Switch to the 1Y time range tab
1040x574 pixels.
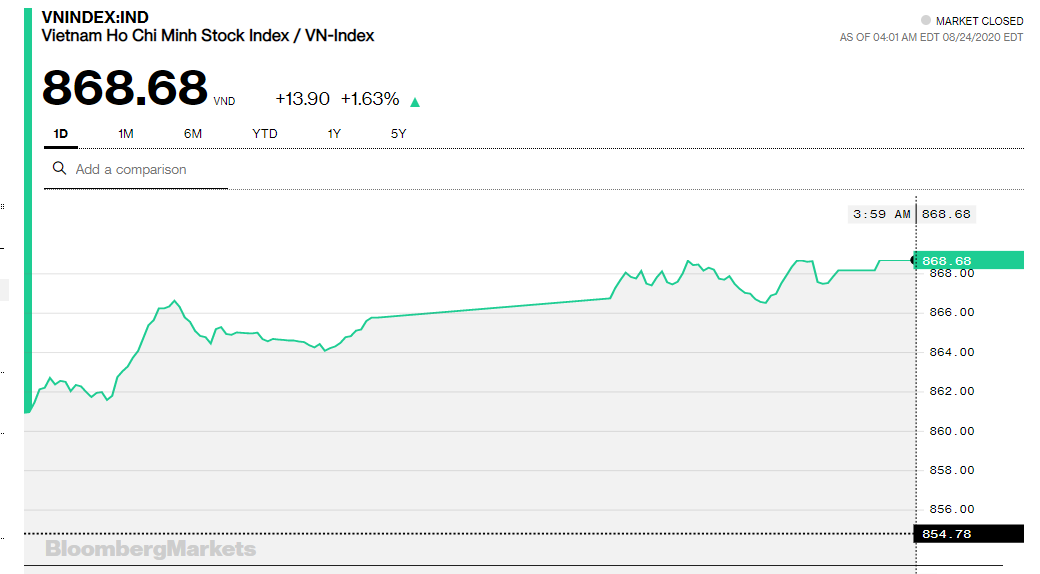(x=334, y=134)
